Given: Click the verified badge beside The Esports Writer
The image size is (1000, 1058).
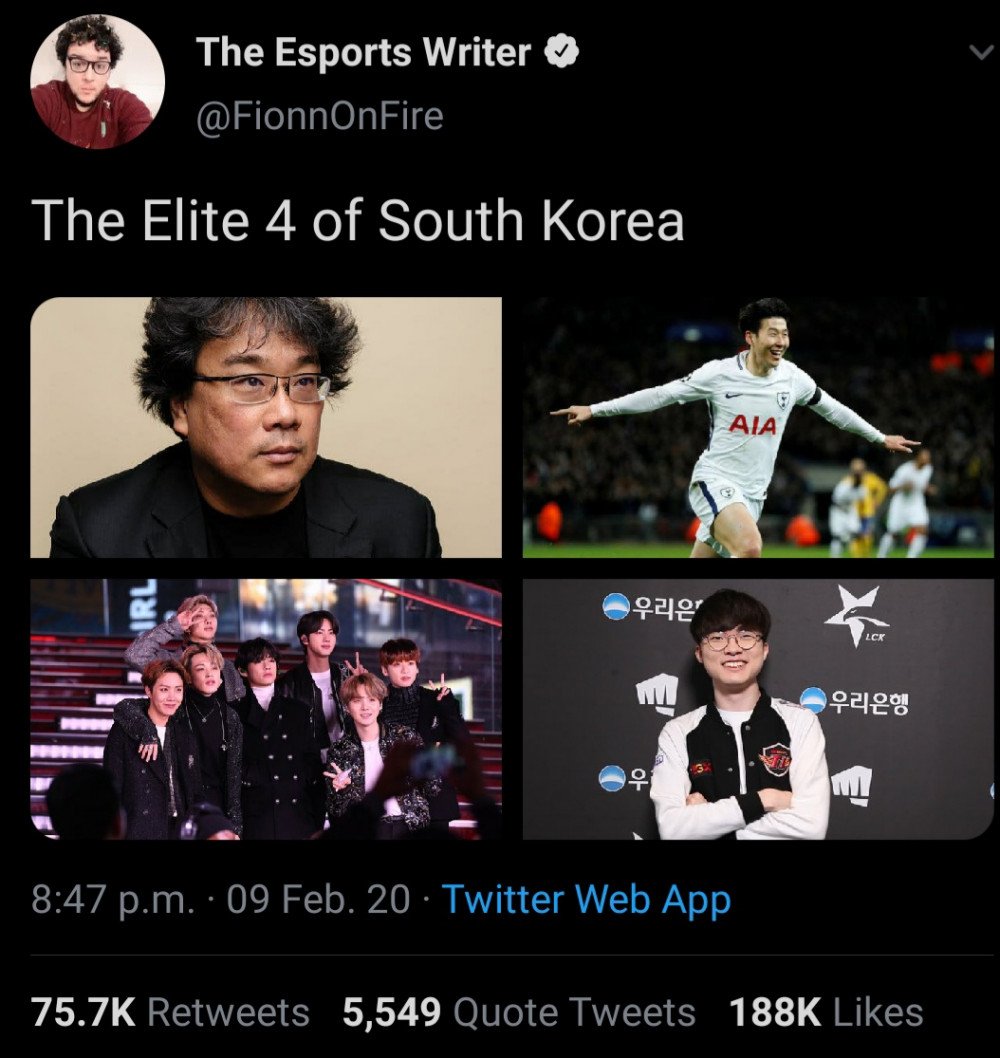Looking at the screenshot, I should [x=561, y=52].
